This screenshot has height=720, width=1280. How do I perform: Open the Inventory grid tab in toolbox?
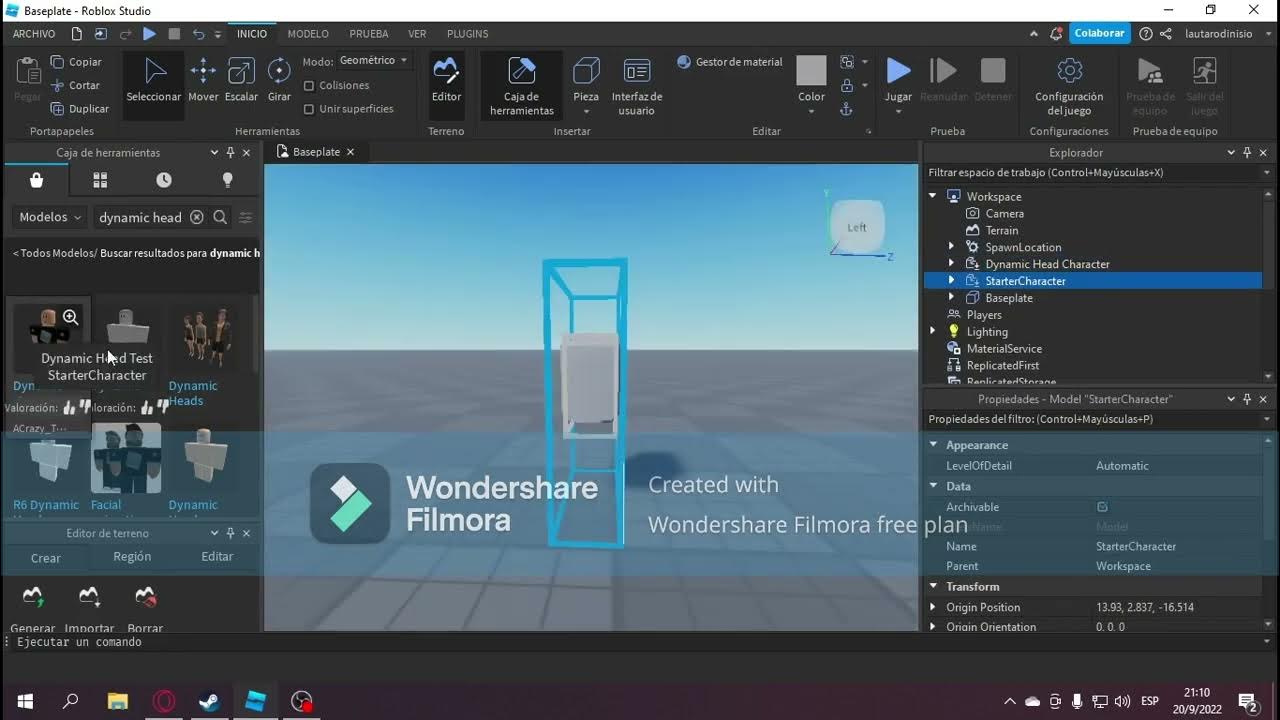pyautogui.click(x=100, y=180)
